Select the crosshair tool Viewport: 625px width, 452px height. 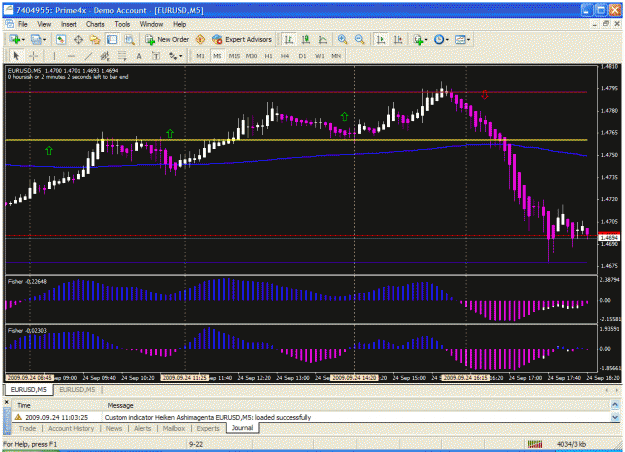pyautogui.click(x=33, y=56)
